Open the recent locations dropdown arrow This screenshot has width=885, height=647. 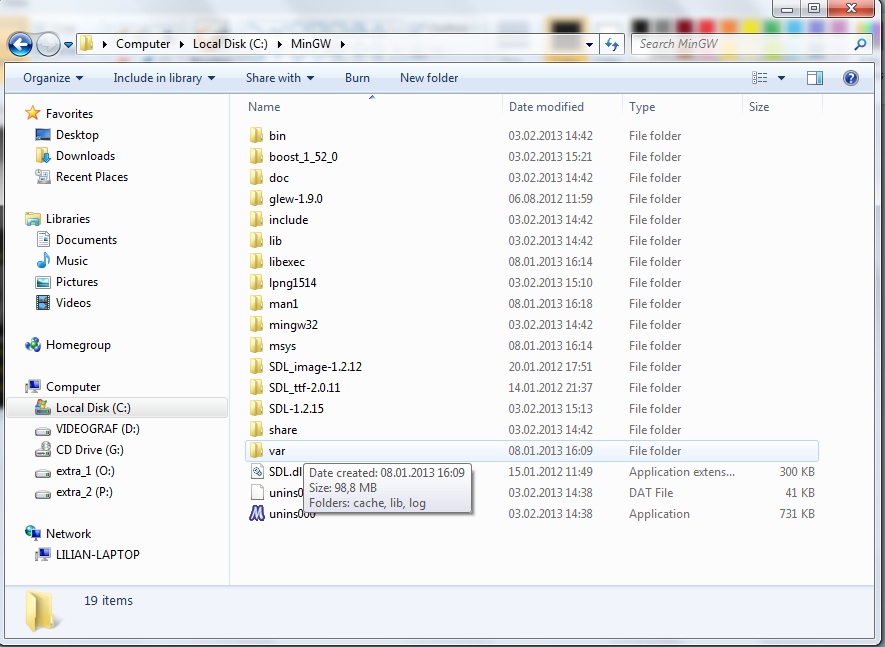coord(68,44)
